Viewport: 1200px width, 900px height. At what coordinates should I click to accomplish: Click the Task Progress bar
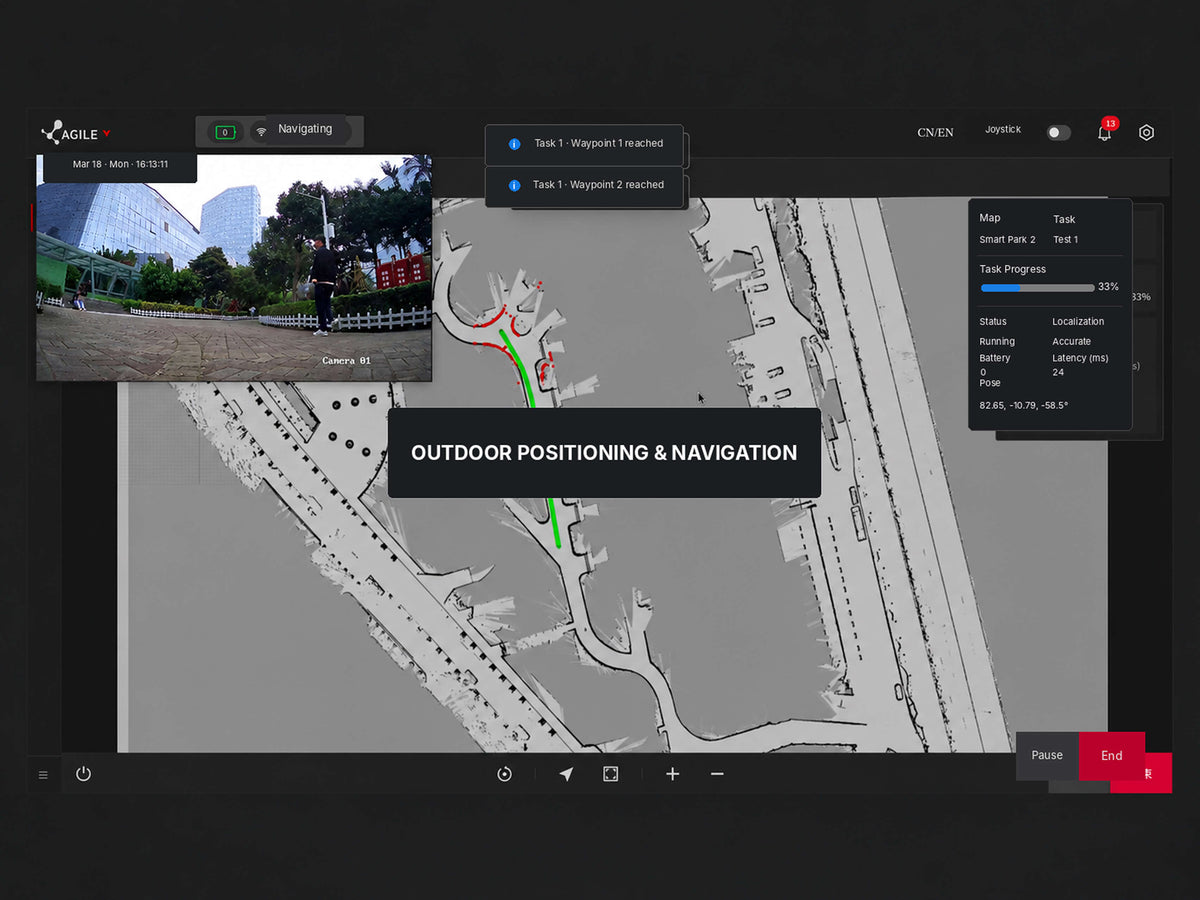tap(1037, 288)
